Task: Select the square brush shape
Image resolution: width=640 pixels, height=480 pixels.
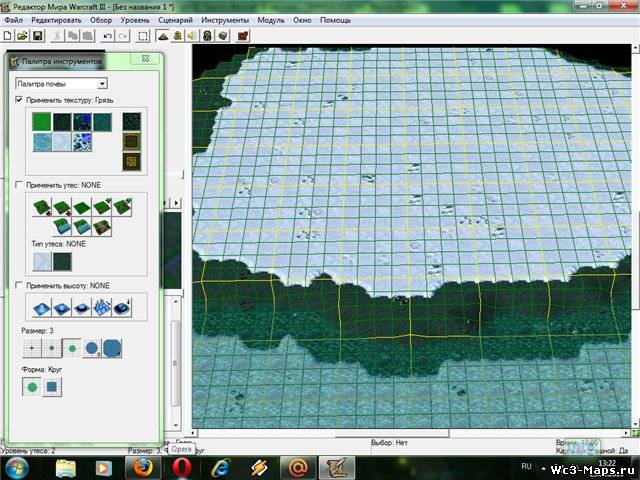Action: pos(52,385)
